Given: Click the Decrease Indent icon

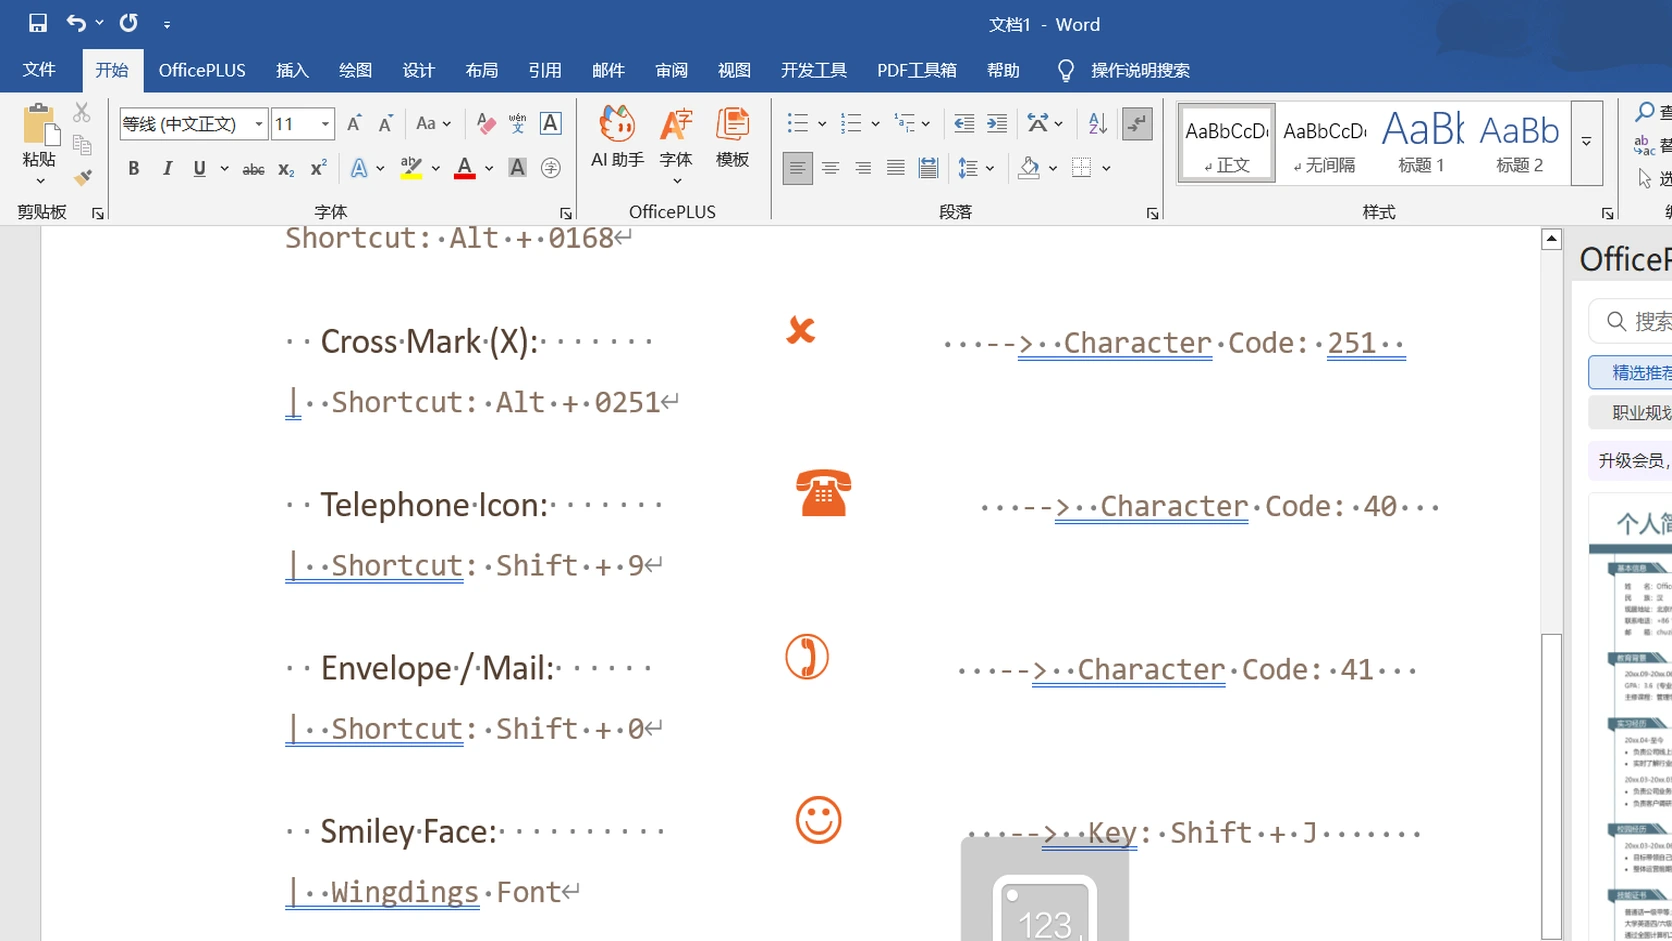Looking at the screenshot, I should point(964,124).
